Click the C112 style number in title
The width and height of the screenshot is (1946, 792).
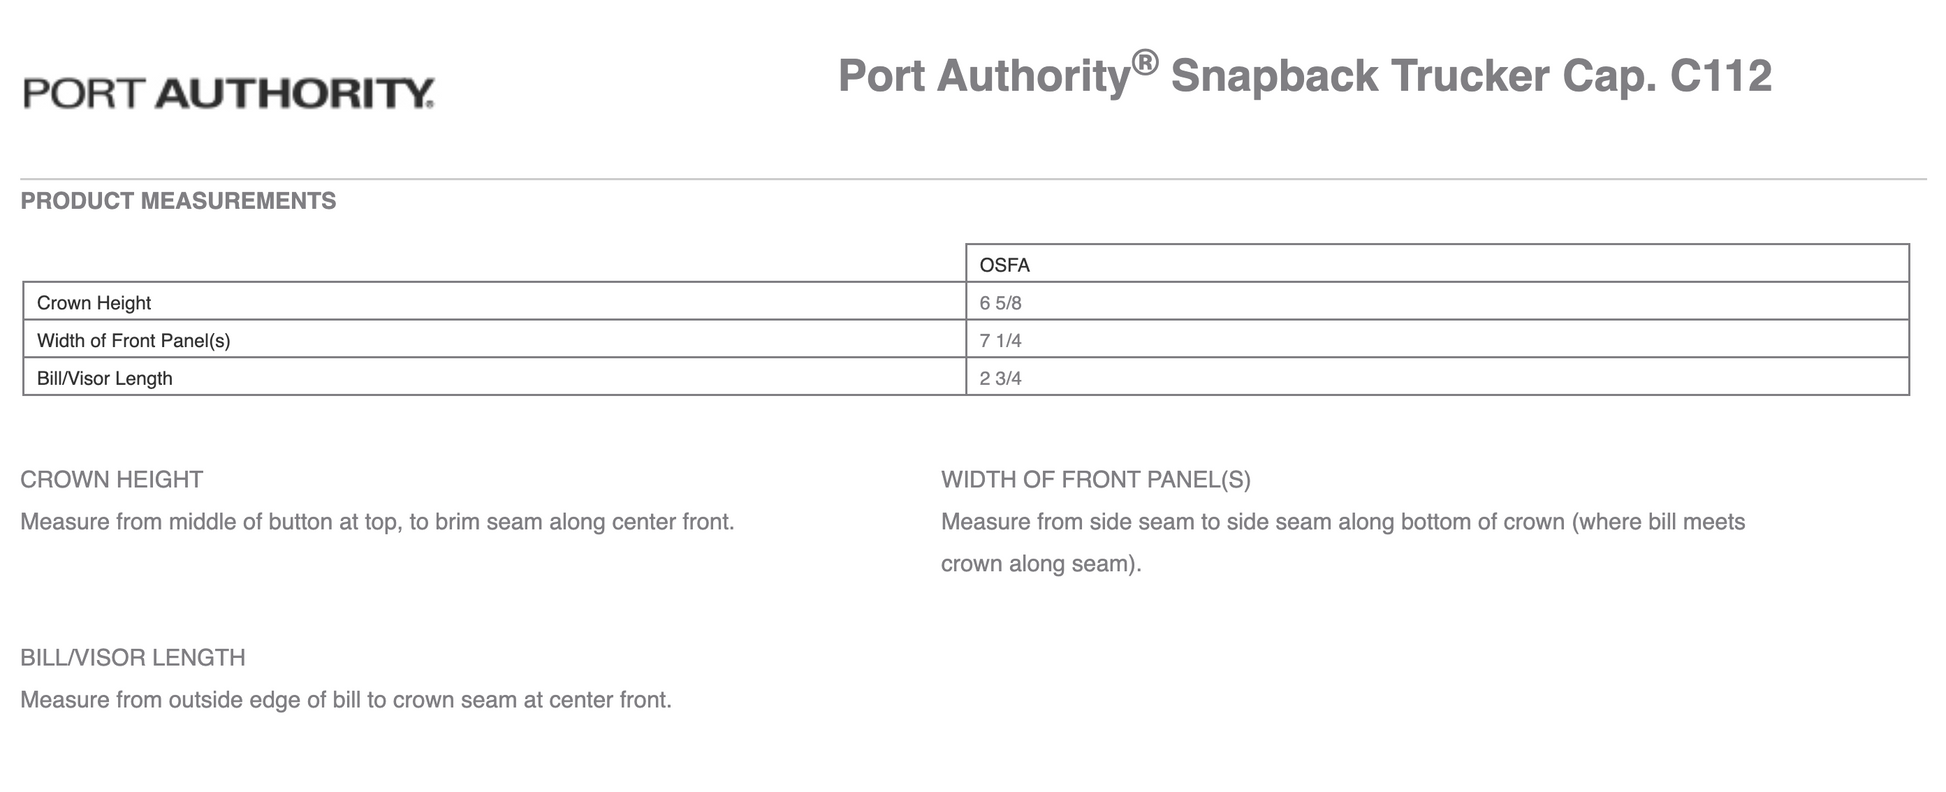click(1720, 77)
